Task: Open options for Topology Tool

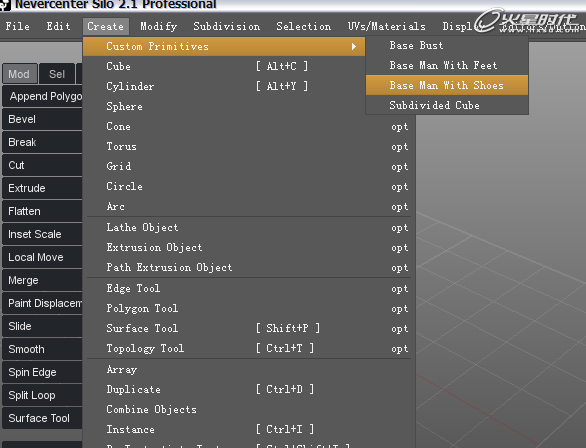Action: [400, 349]
